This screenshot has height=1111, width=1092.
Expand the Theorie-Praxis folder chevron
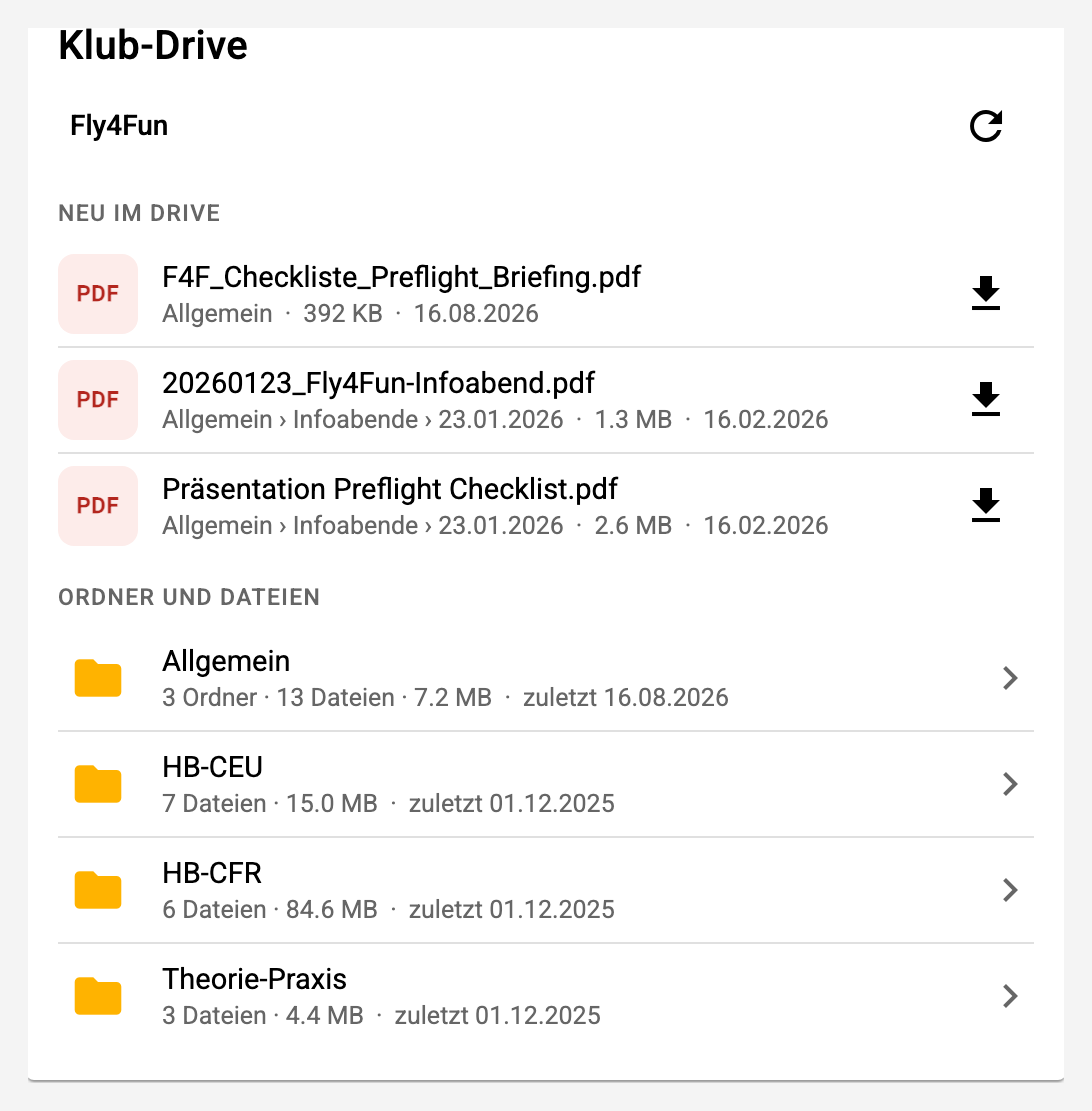[x=1011, y=996]
